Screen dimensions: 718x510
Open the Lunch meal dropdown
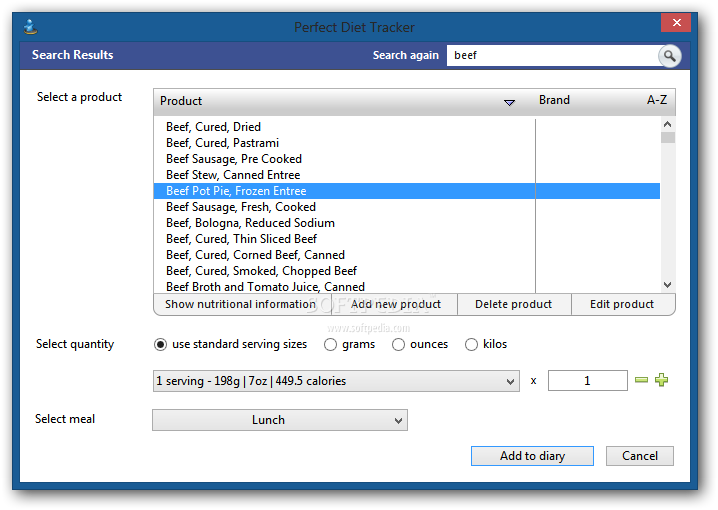coord(280,420)
